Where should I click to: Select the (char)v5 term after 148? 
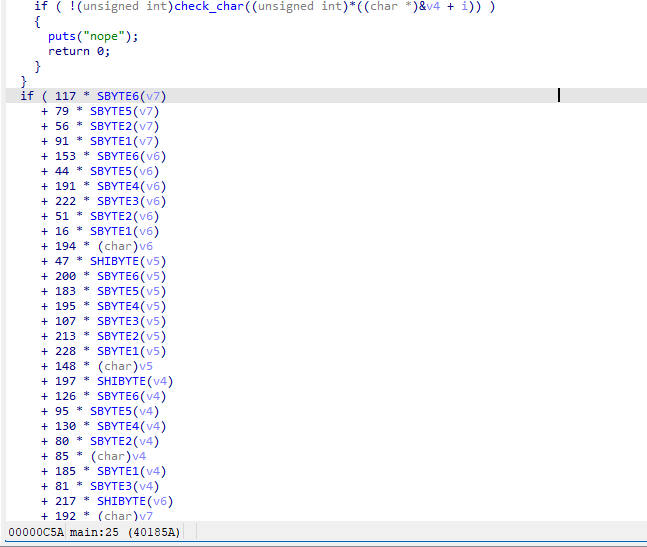coord(125,366)
